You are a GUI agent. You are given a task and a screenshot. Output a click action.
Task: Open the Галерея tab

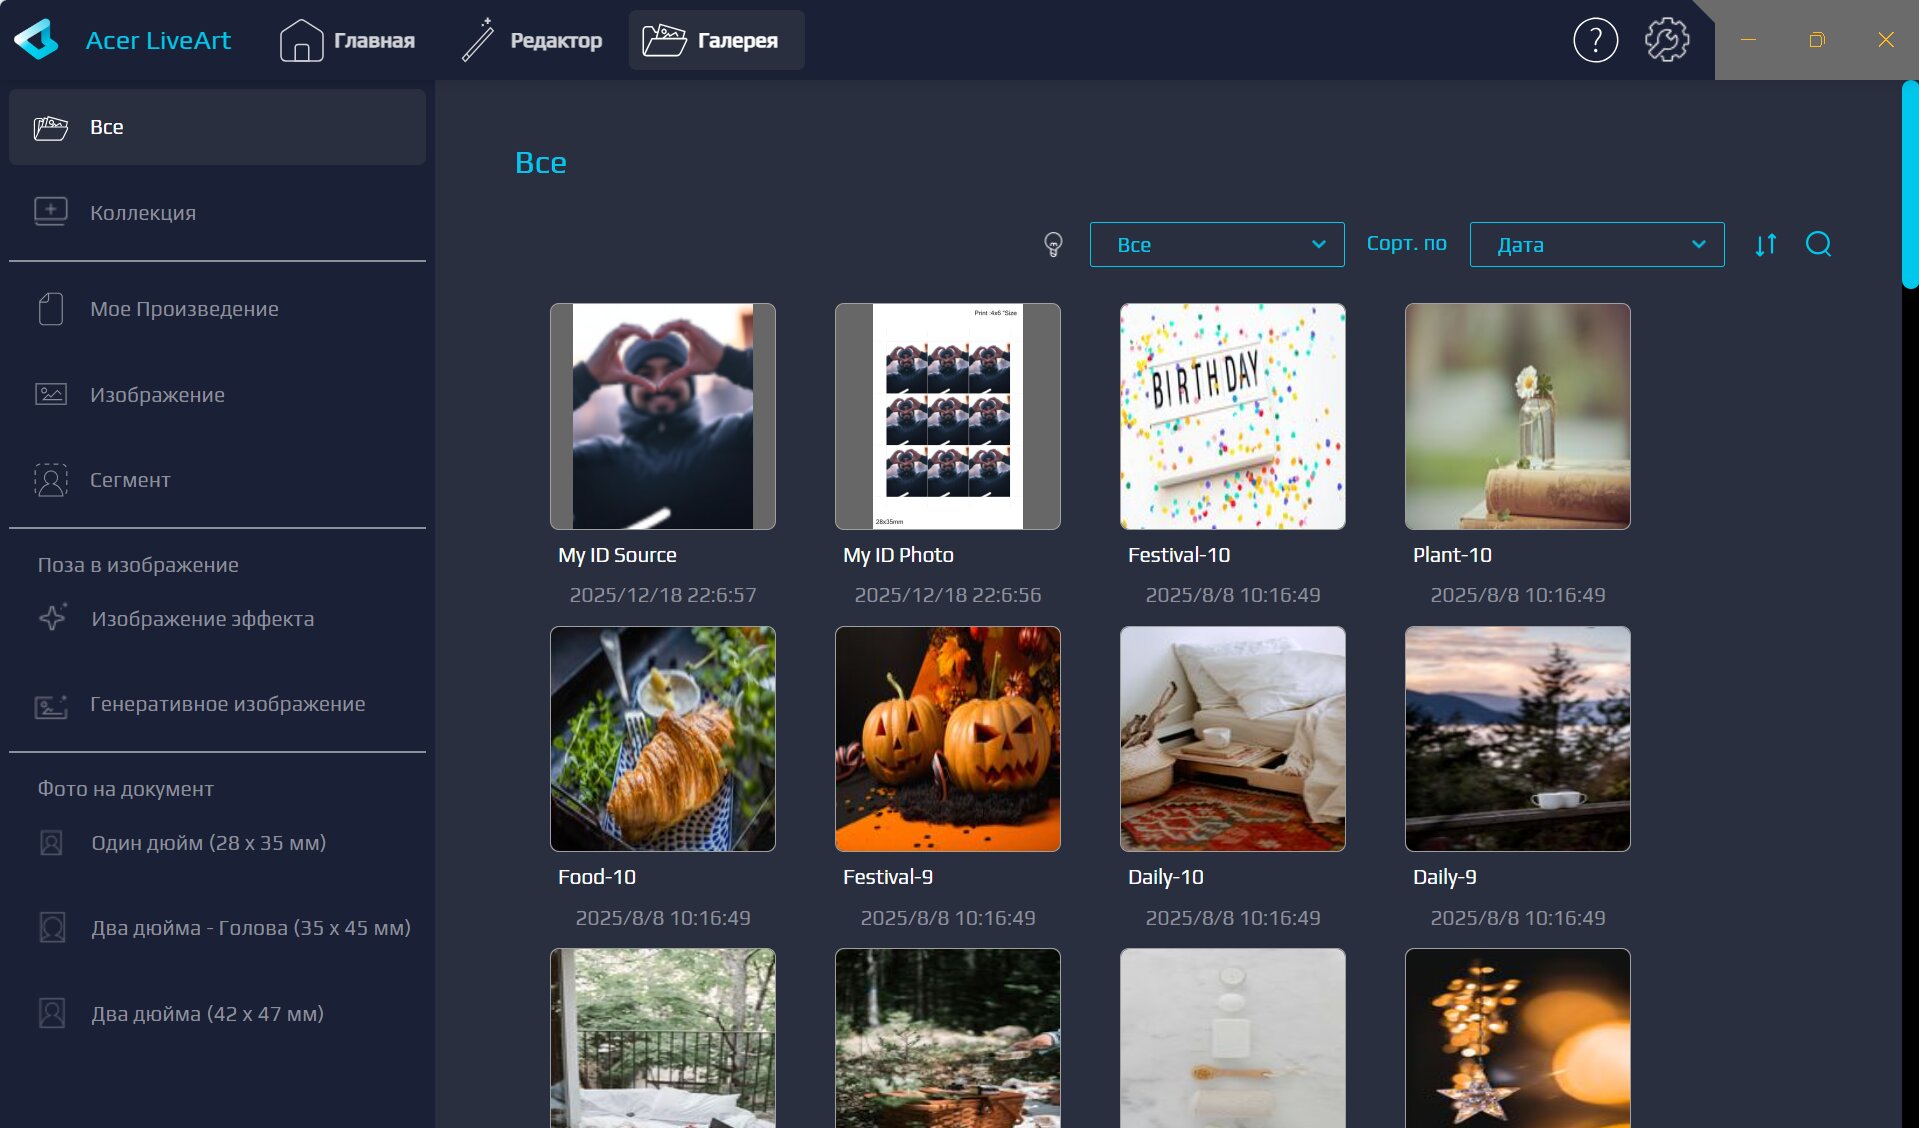716,41
